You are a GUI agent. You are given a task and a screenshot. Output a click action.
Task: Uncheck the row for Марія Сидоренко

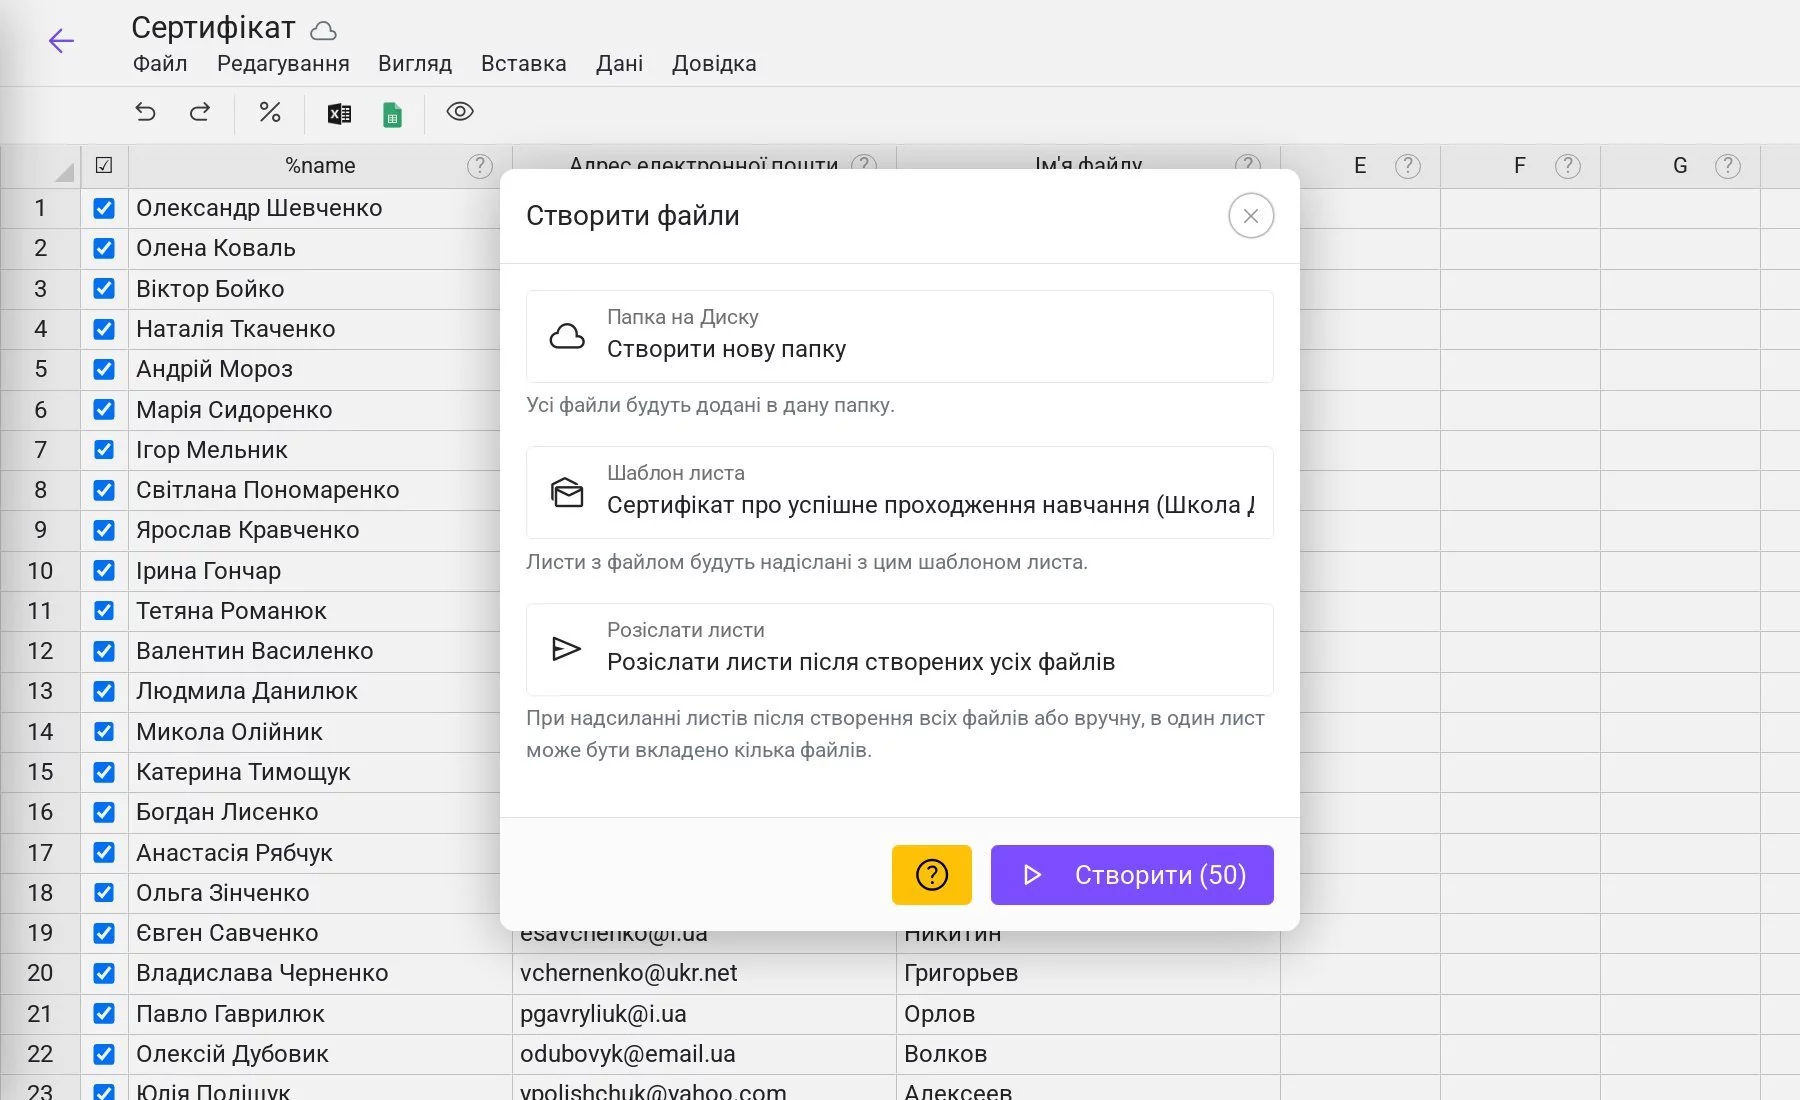click(x=104, y=409)
